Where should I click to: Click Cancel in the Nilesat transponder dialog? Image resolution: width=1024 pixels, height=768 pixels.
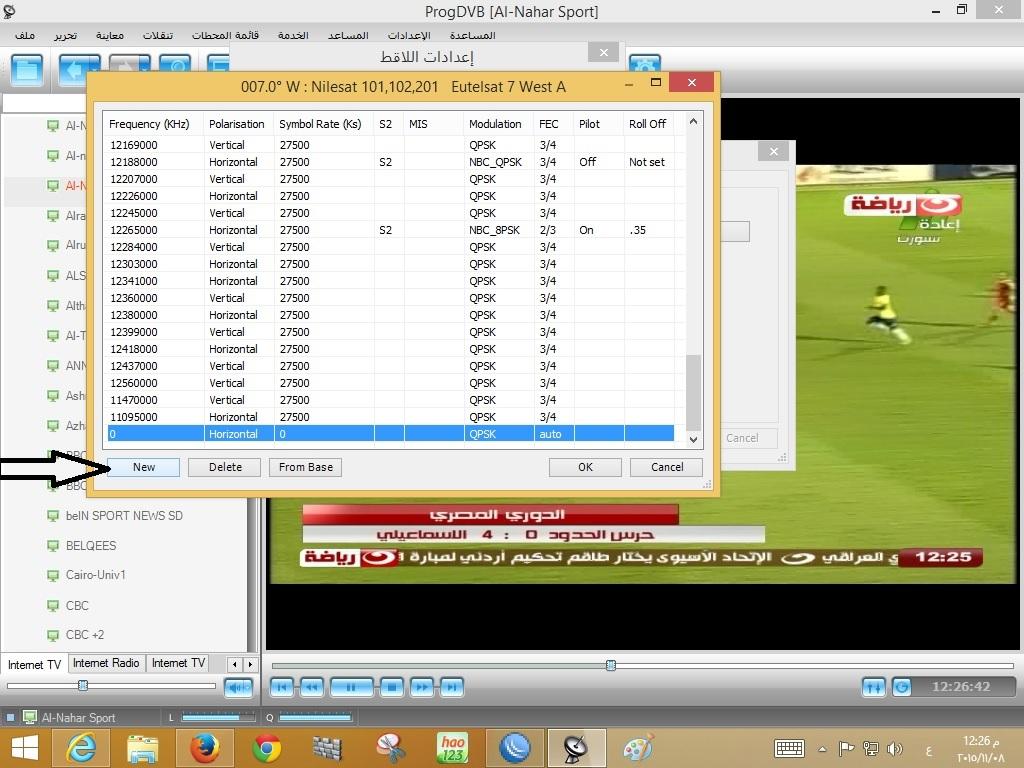667,467
